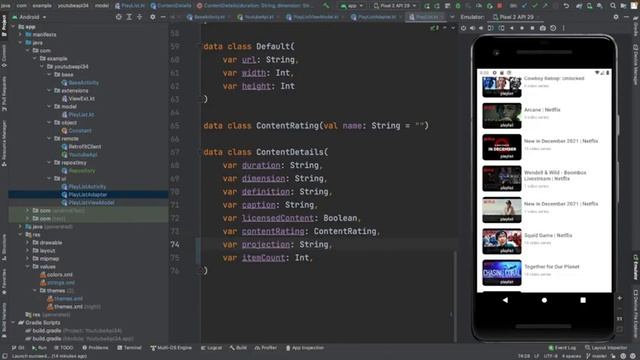Switch to the BaseActivity.kt editor tab
This screenshot has width=640, height=360.
coord(209,17)
